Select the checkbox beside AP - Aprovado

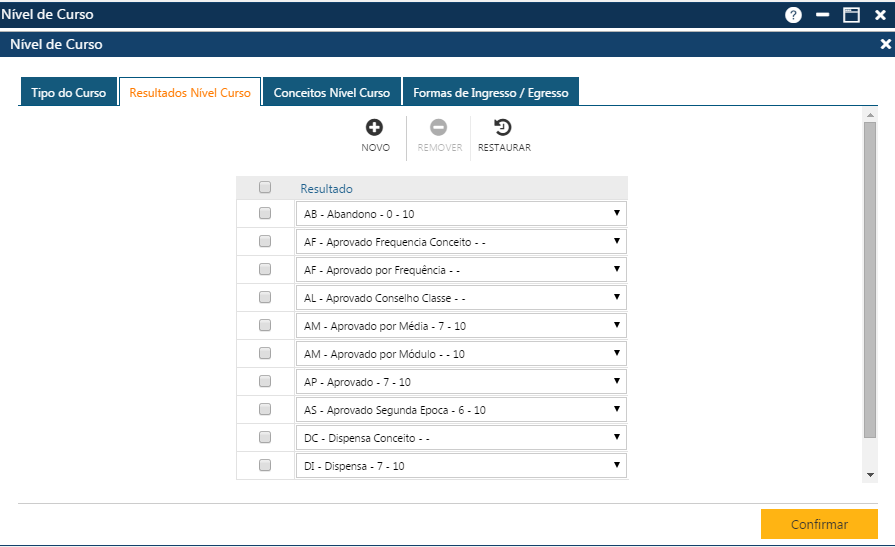(265, 381)
